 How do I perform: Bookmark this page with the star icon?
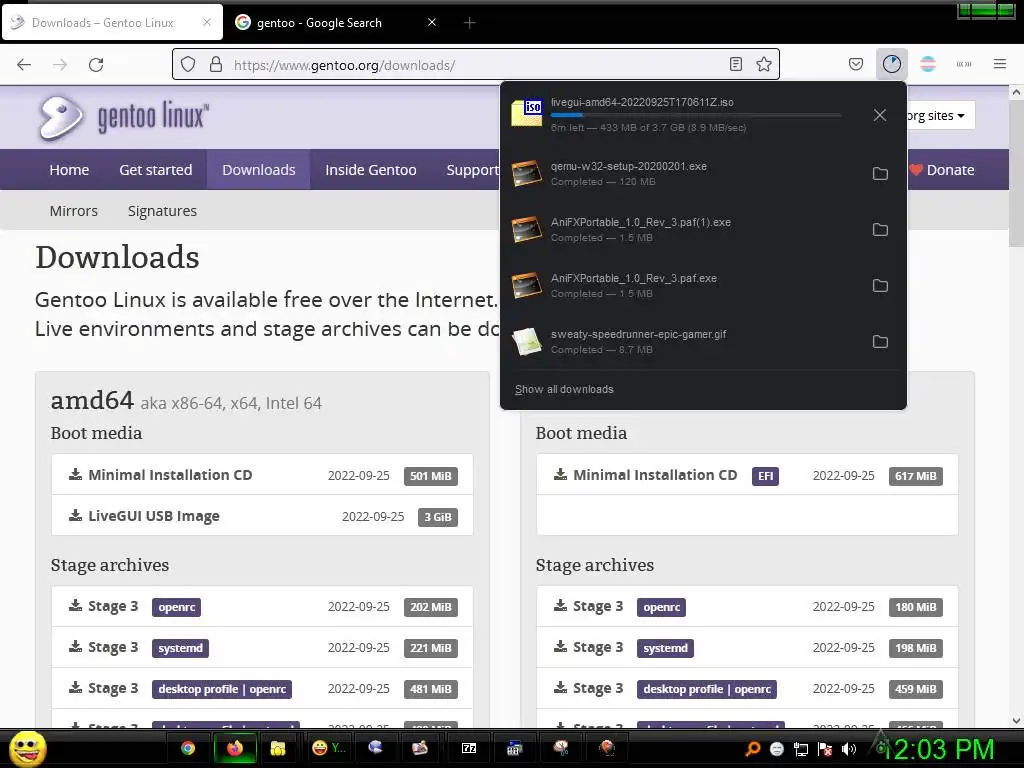click(763, 64)
